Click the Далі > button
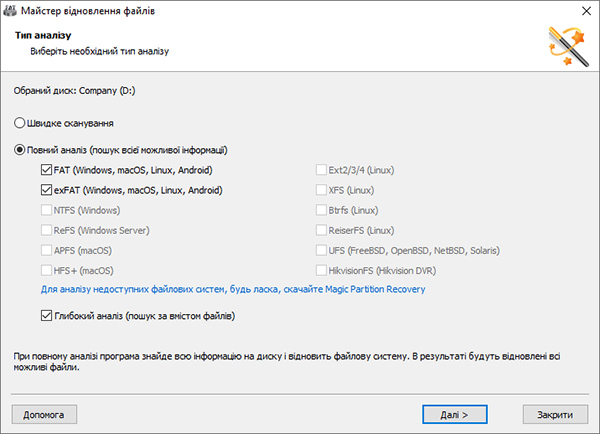The image size is (600, 434). coord(455,414)
